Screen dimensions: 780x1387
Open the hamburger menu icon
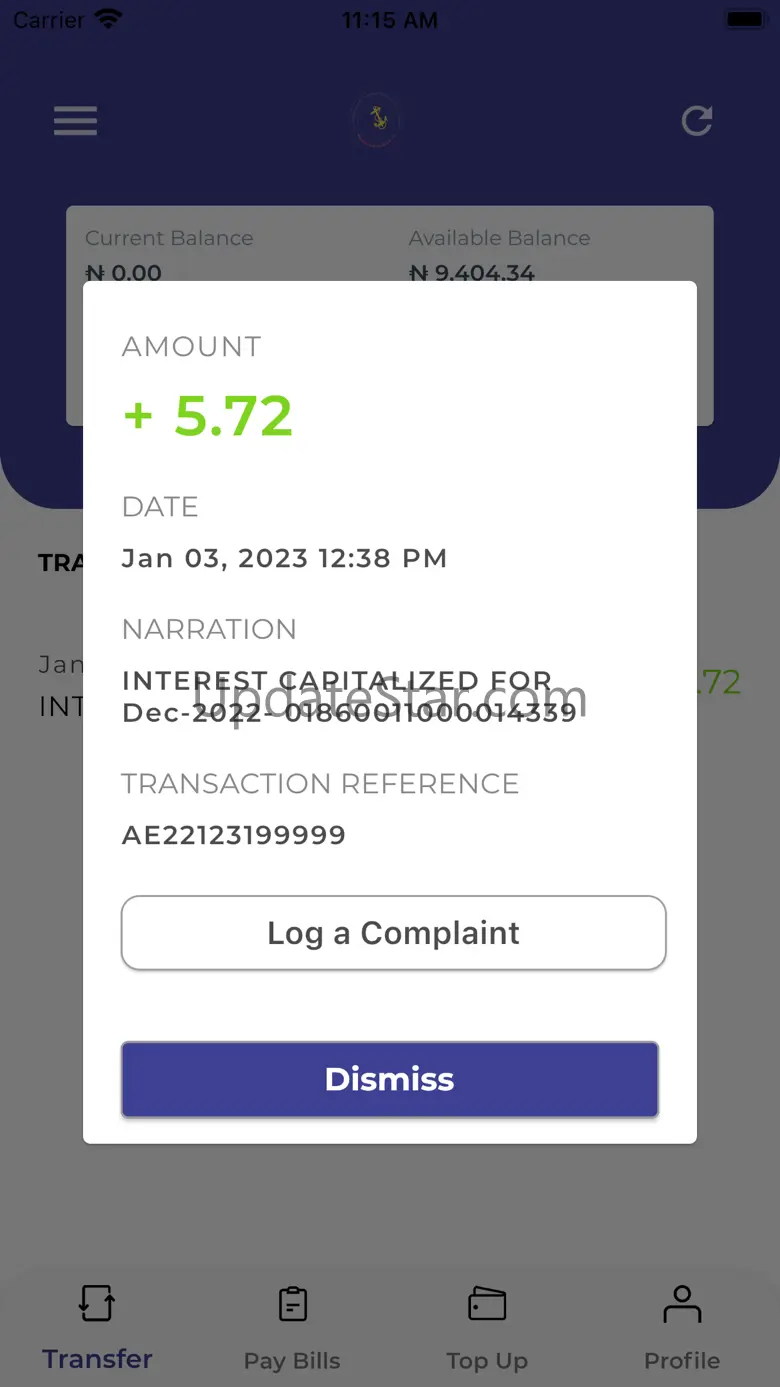click(x=75, y=121)
